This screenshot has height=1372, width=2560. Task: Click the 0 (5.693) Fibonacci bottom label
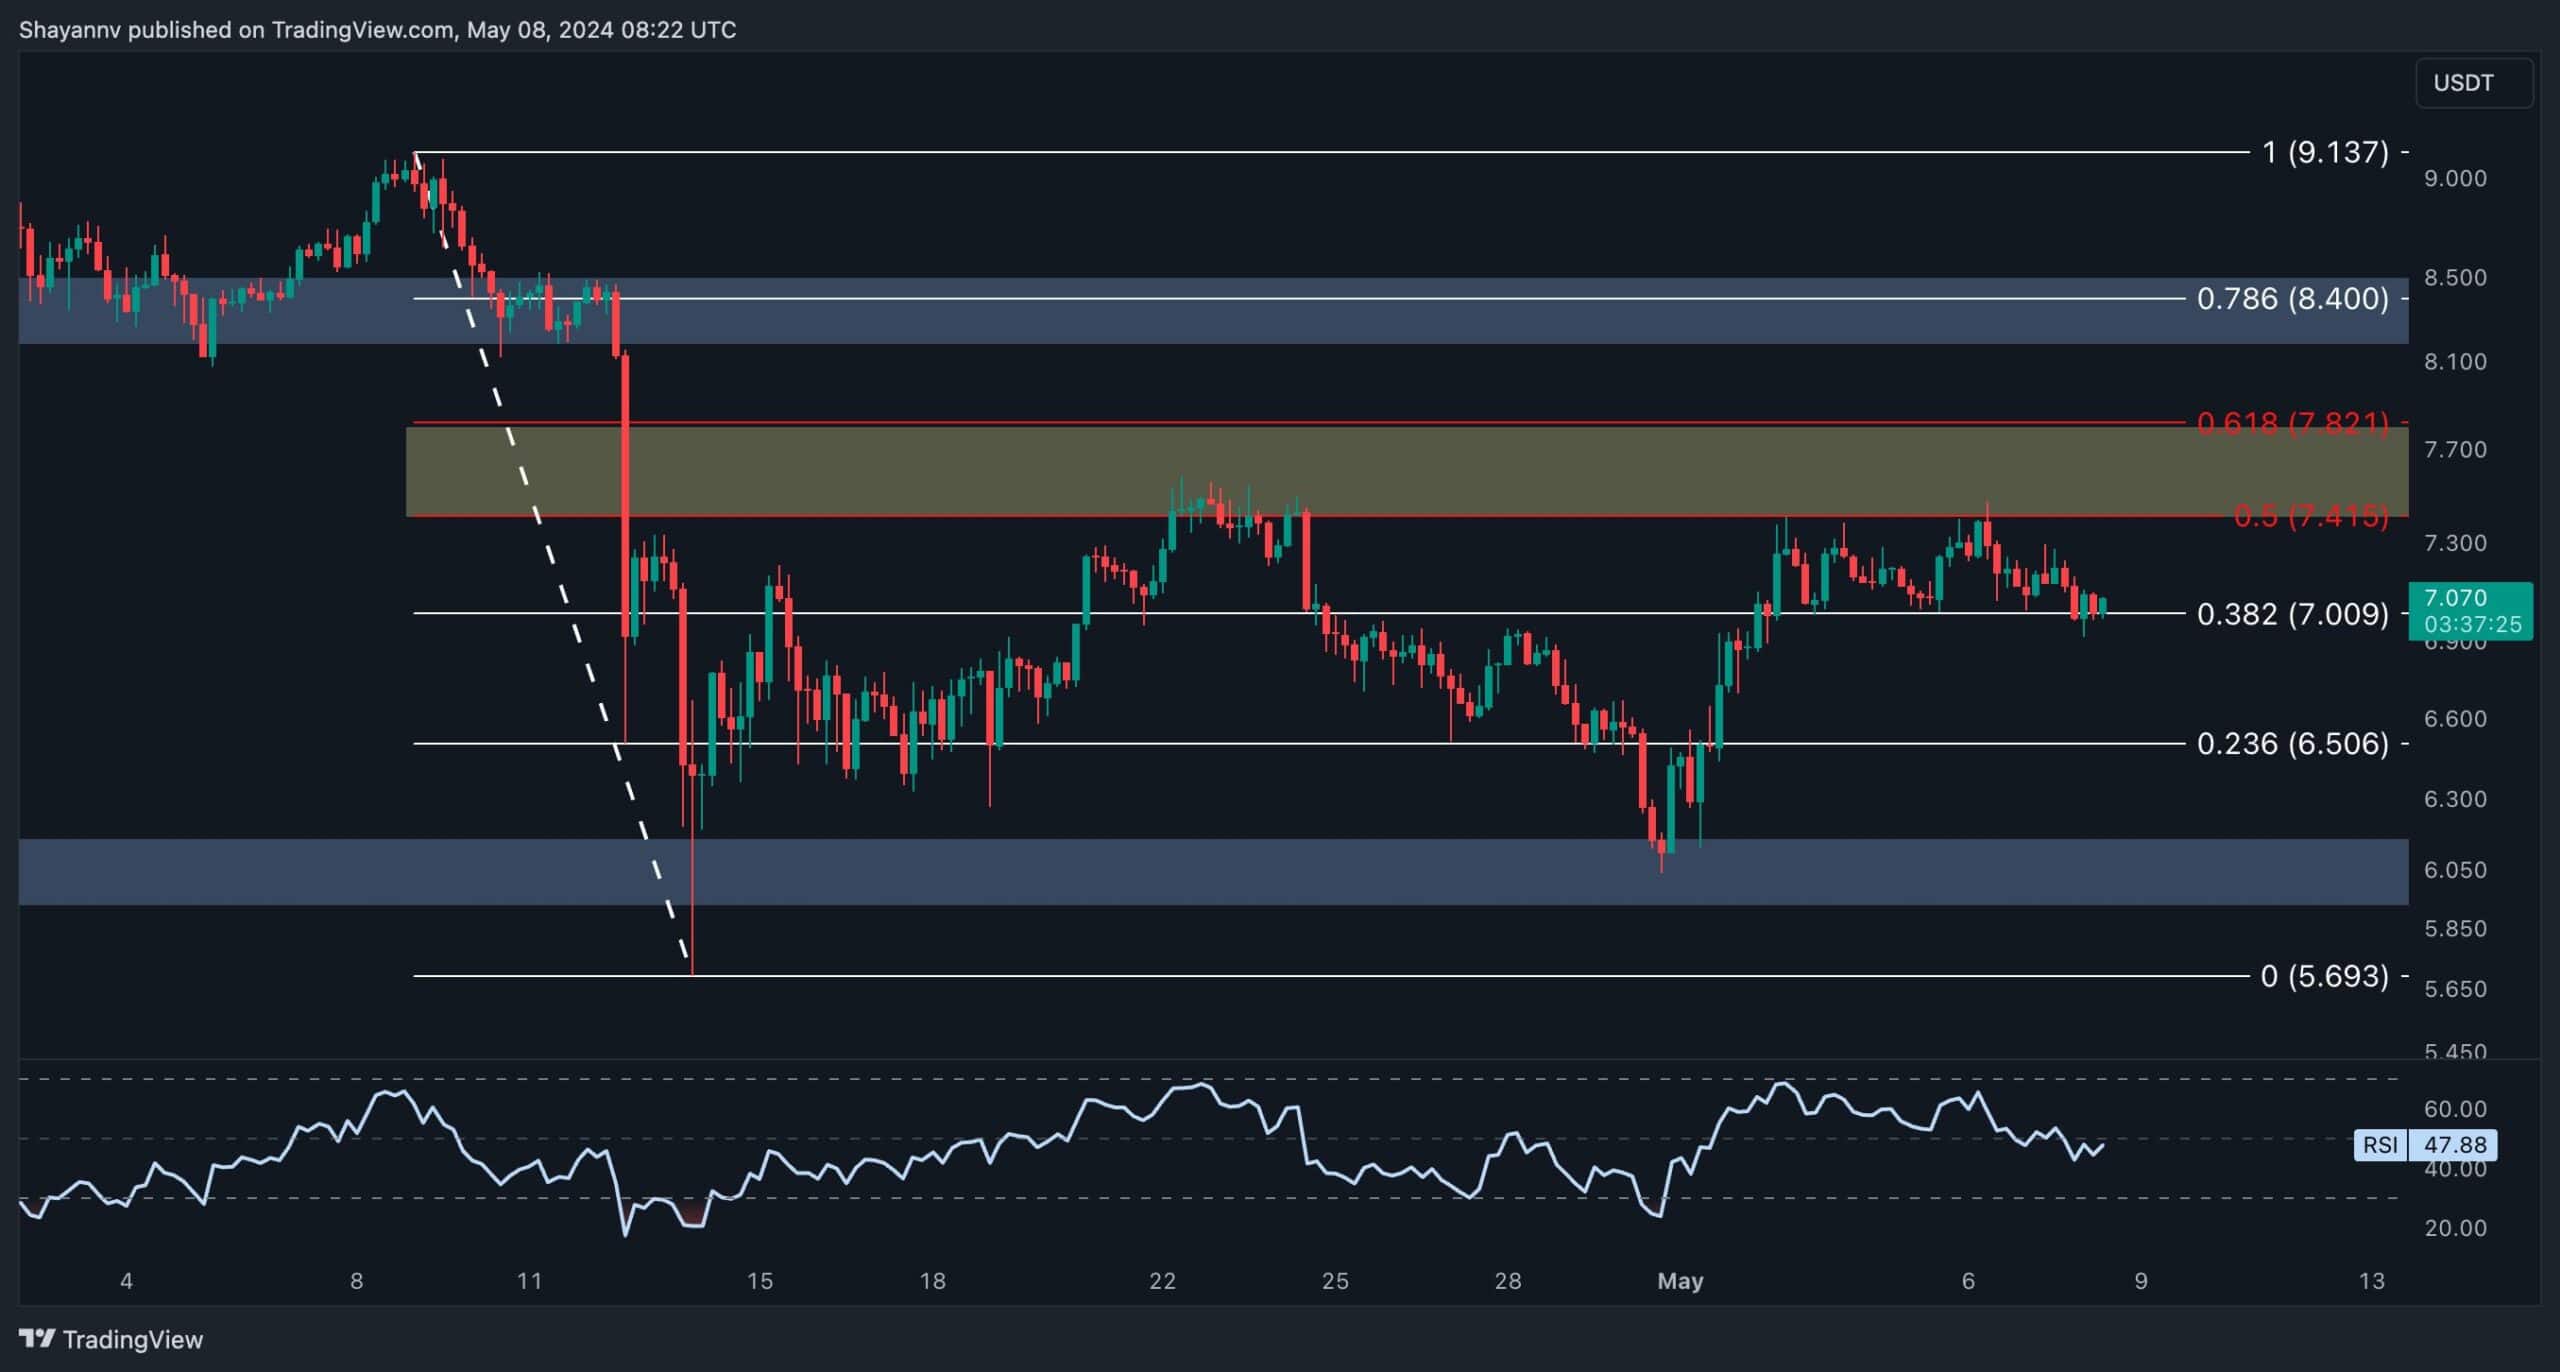pos(2324,975)
